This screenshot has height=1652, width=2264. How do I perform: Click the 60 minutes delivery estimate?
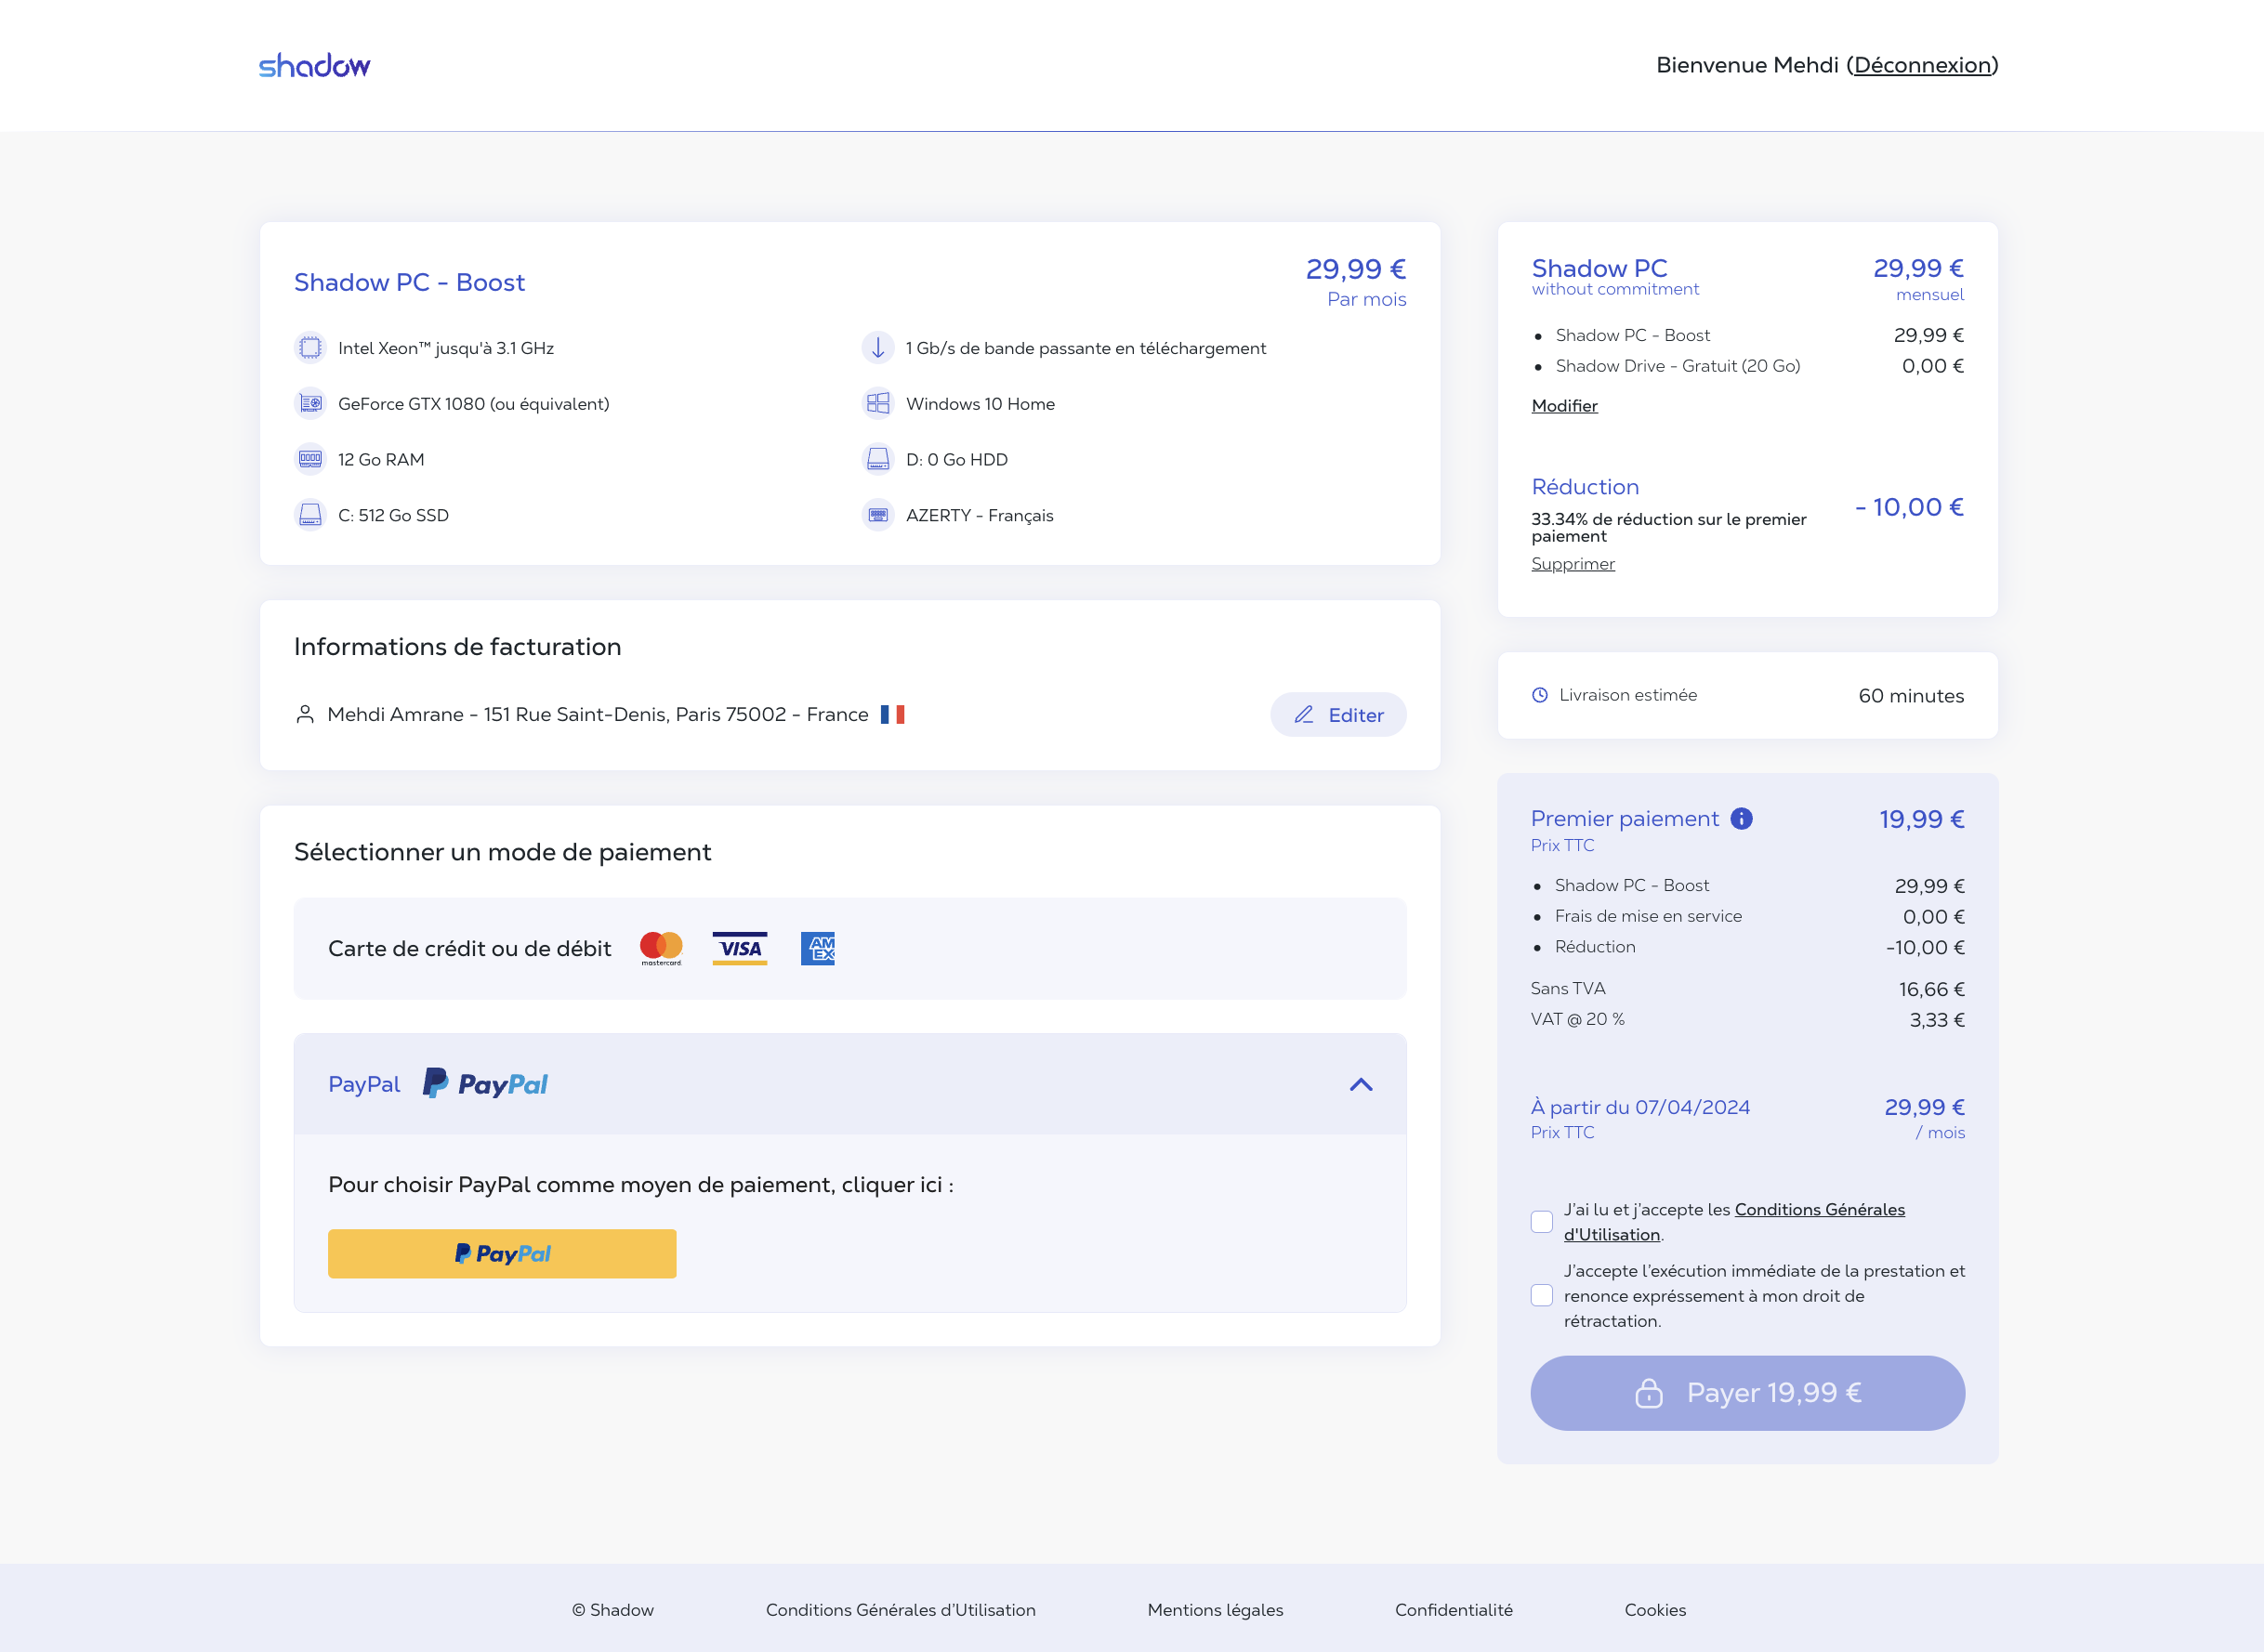1911,696
